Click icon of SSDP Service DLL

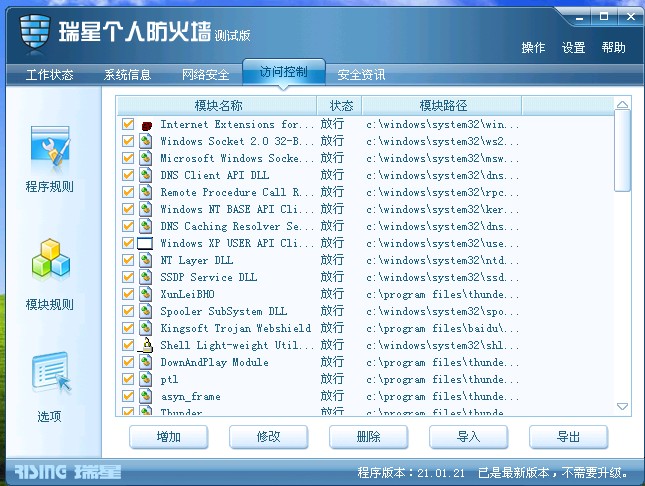(x=145, y=277)
